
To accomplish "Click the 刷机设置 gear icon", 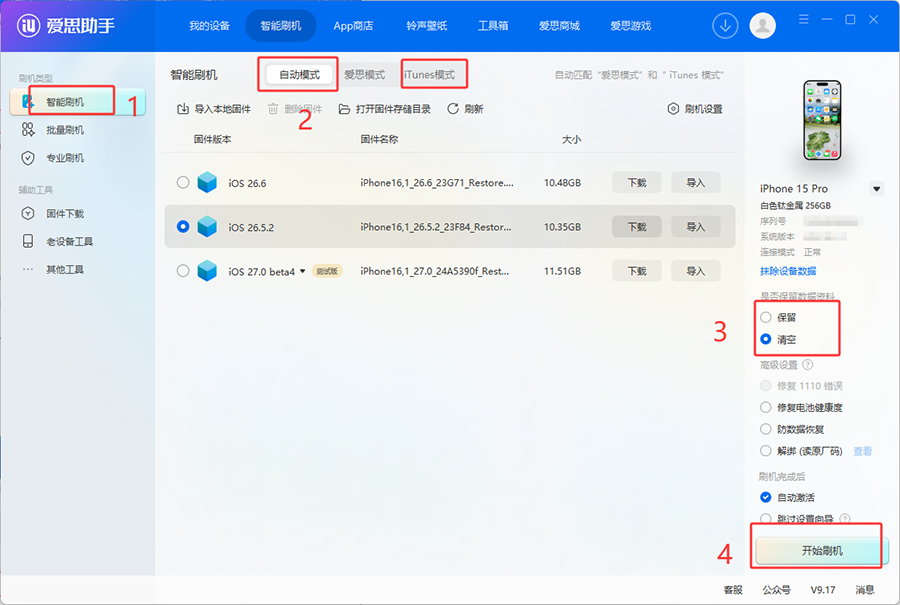I will pyautogui.click(x=673, y=108).
